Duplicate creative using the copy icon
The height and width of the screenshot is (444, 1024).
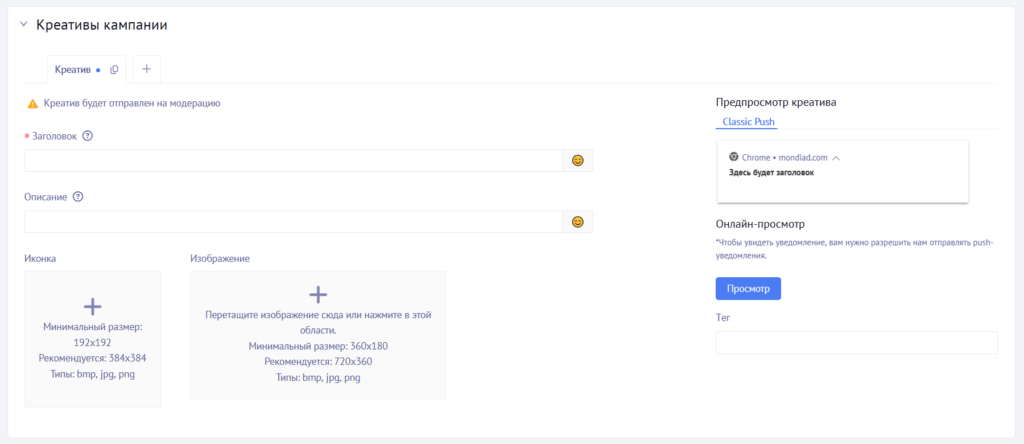[114, 69]
